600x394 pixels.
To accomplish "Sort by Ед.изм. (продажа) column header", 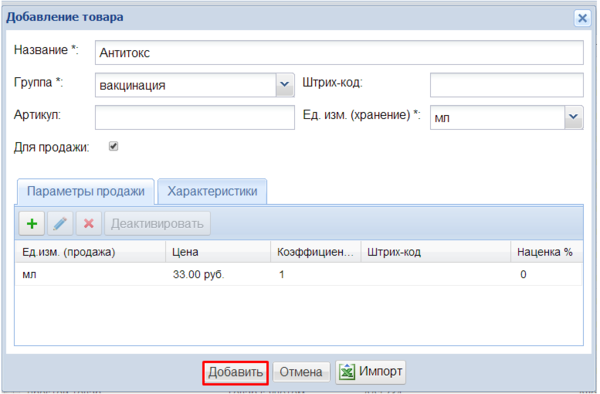I will point(90,252).
